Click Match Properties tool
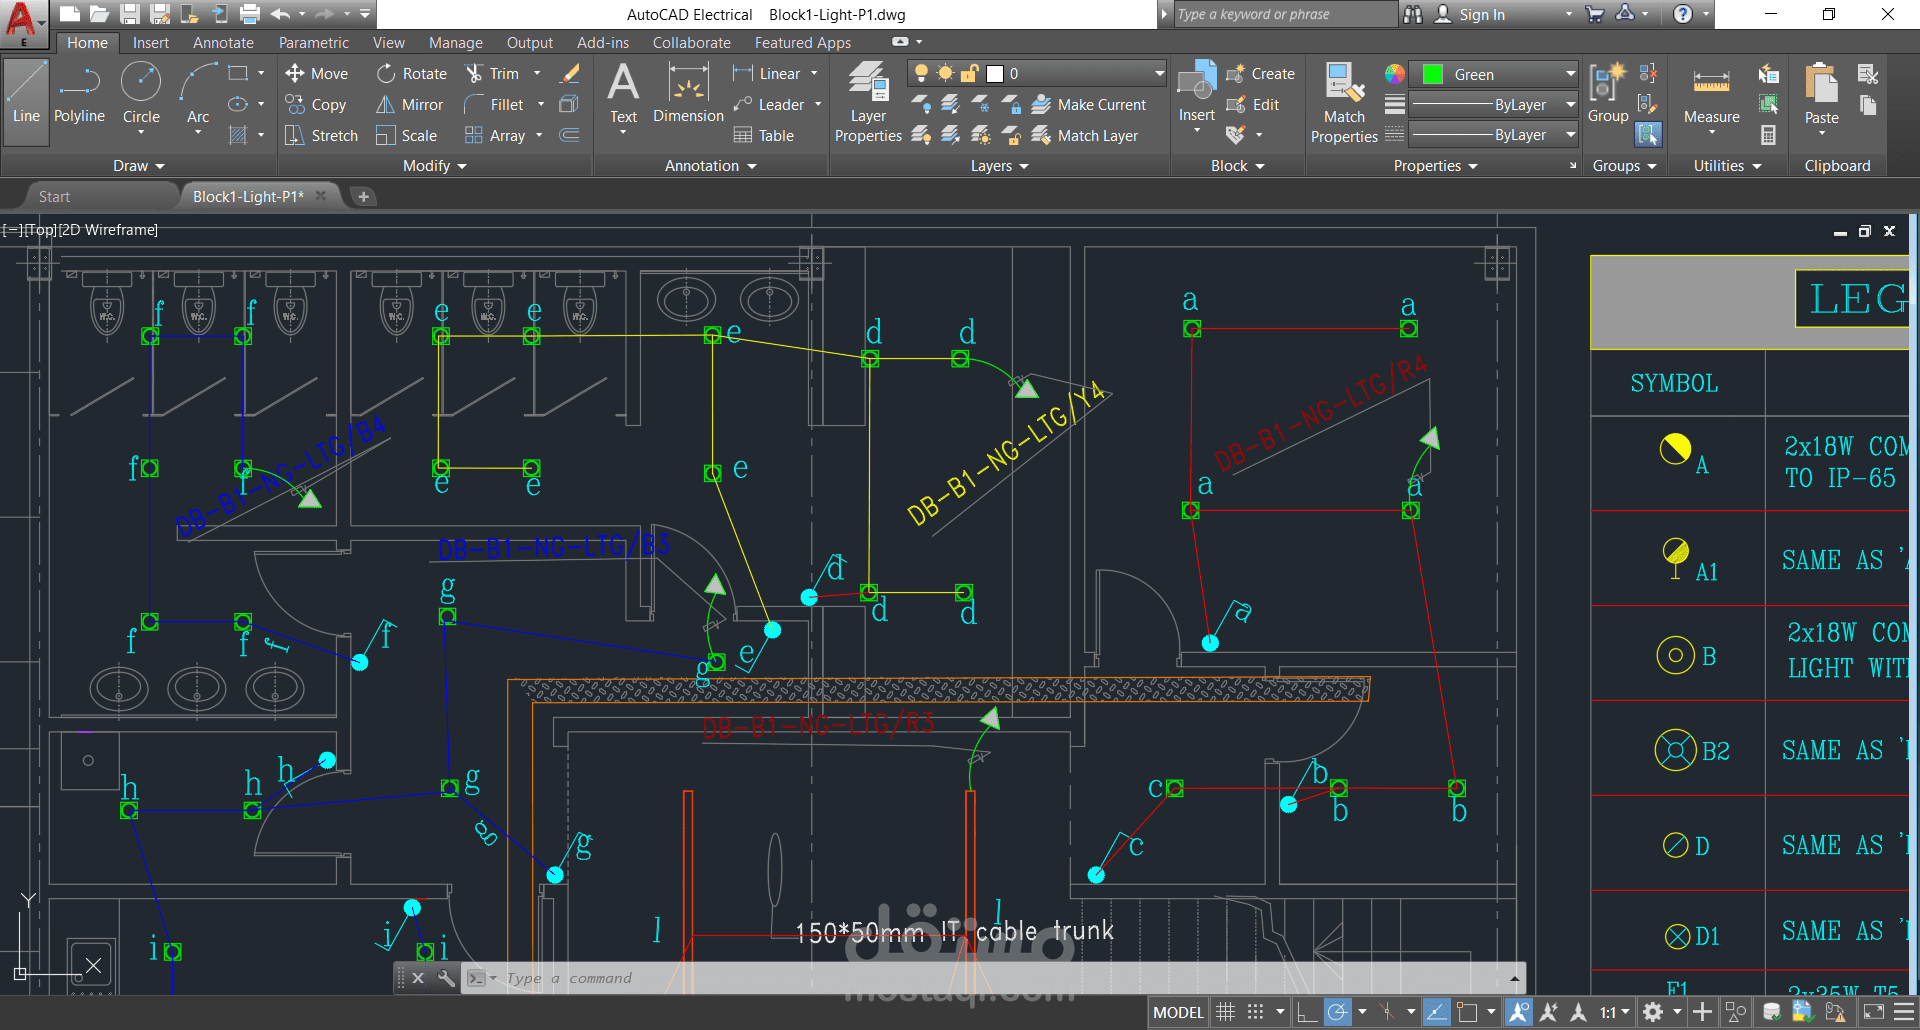The image size is (1920, 1030). pyautogui.click(x=1344, y=101)
